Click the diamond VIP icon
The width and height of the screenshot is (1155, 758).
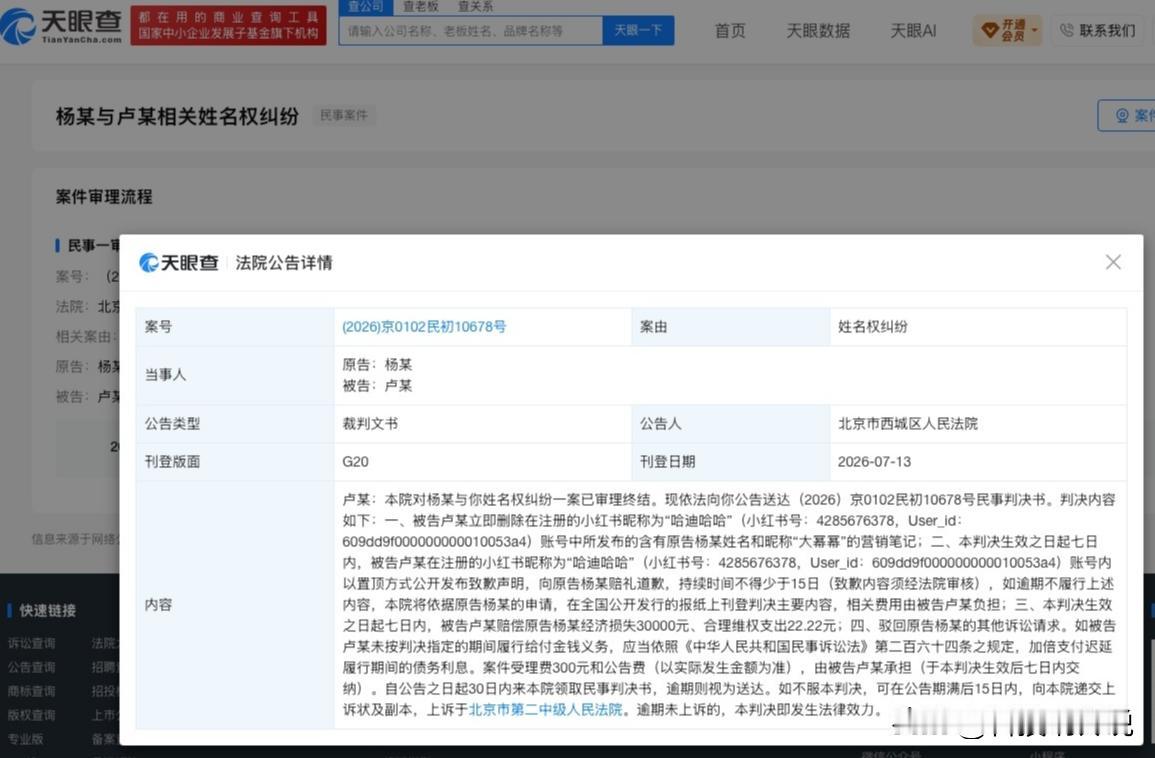(x=990, y=30)
